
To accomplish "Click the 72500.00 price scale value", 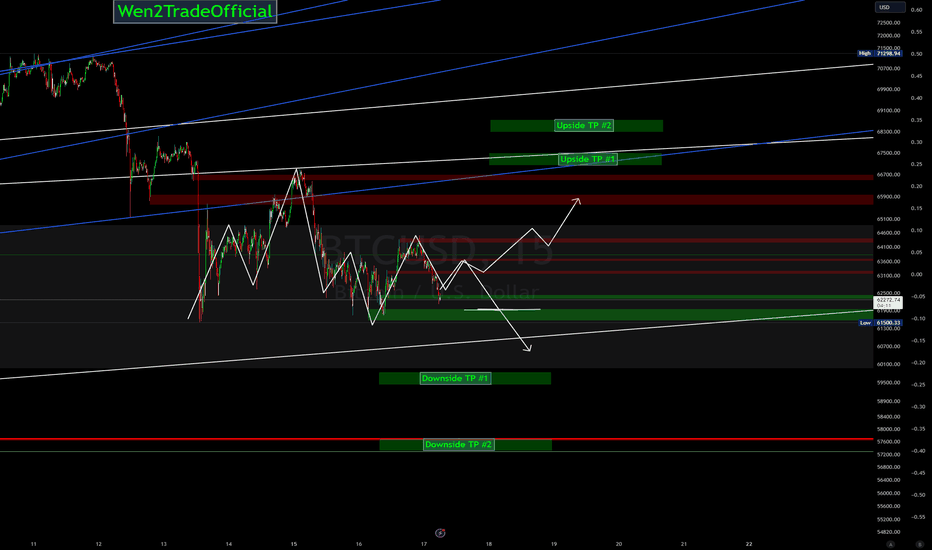I will 889,23.
